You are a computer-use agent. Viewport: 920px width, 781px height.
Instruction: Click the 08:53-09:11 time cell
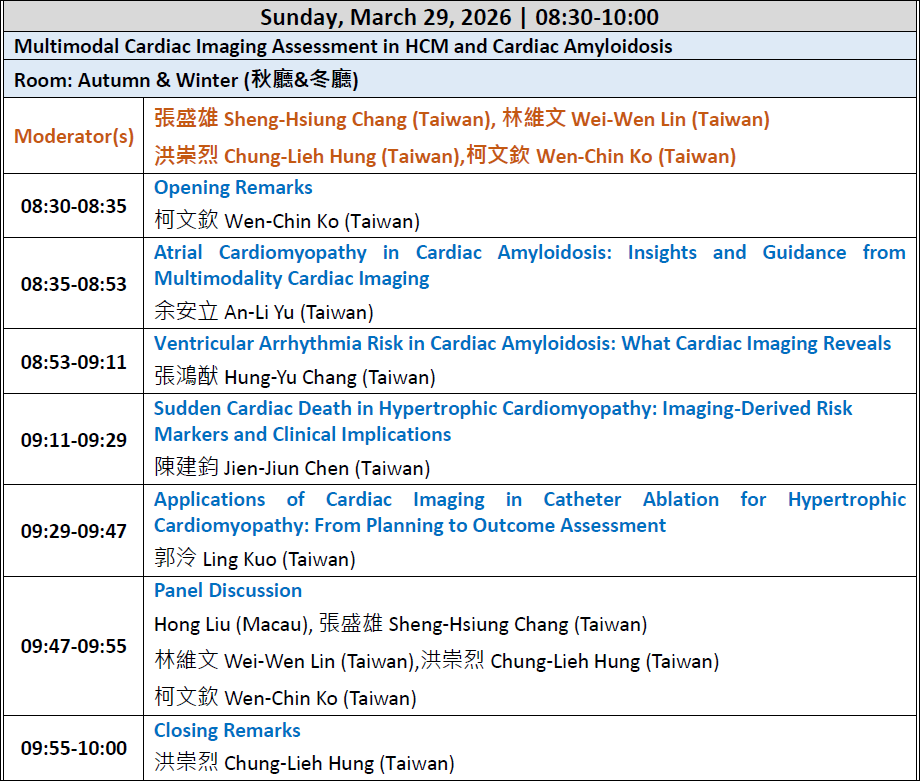74,362
